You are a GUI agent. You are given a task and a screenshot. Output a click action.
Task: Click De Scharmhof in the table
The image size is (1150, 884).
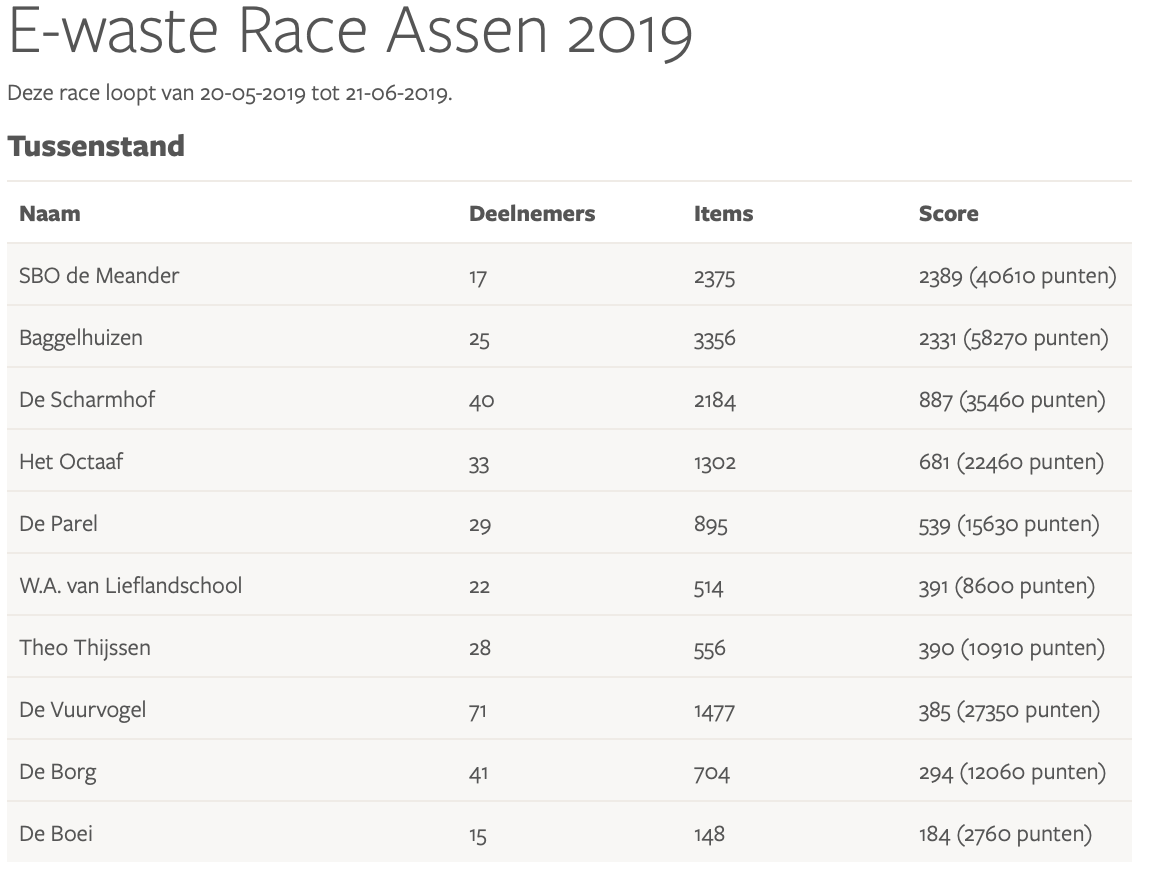87,400
